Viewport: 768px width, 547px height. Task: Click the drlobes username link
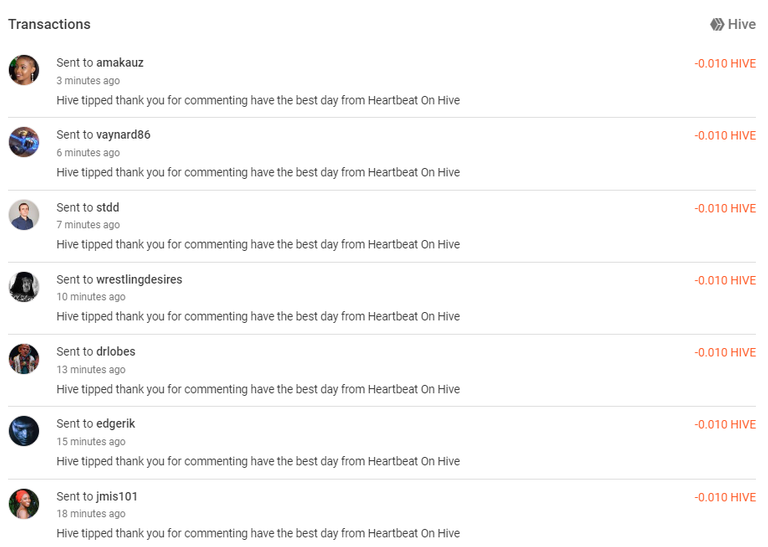116,352
